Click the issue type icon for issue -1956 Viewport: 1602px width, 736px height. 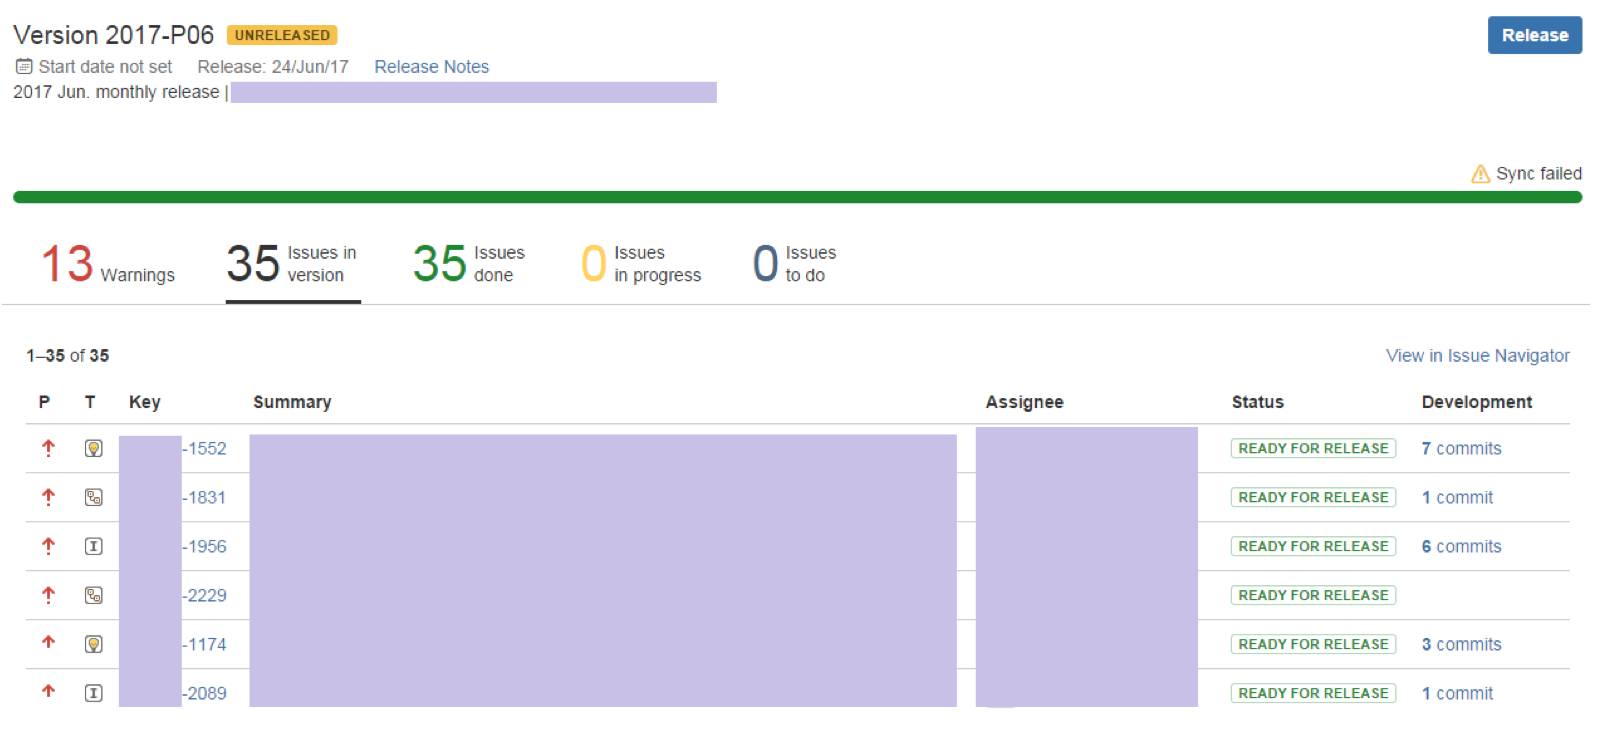pyautogui.click(x=93, y=547)
